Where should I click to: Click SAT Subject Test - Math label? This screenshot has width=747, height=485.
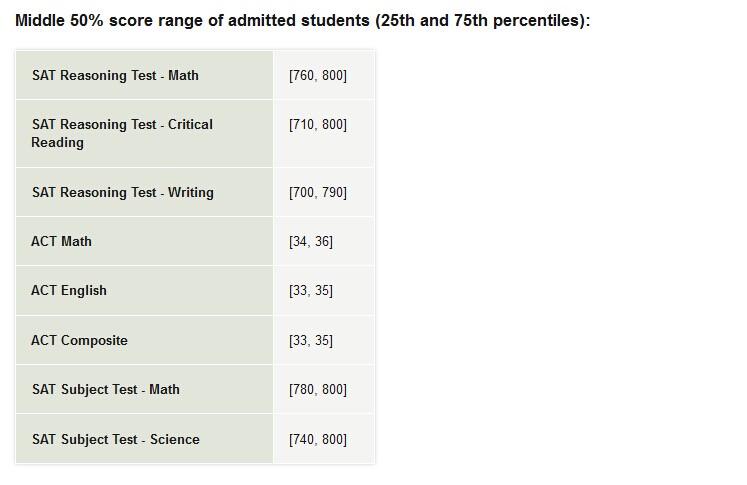(105, 390)
